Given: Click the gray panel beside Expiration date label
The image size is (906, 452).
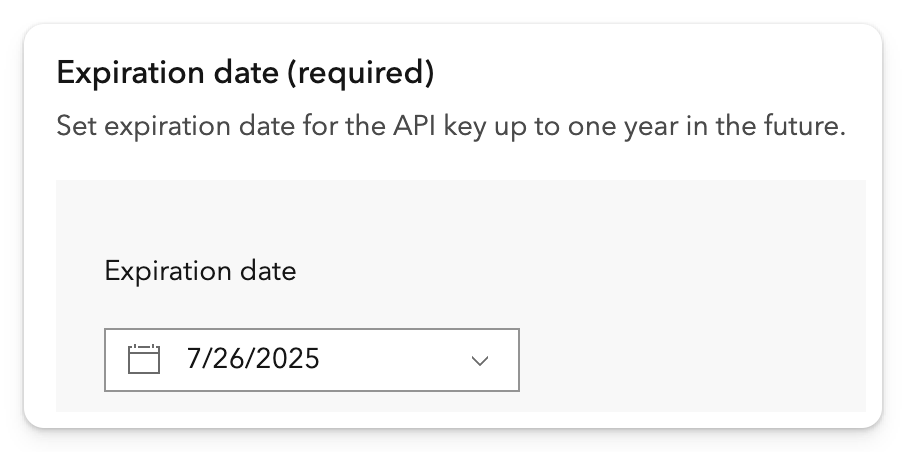Looking at the screenshot, I should [600, 271].
